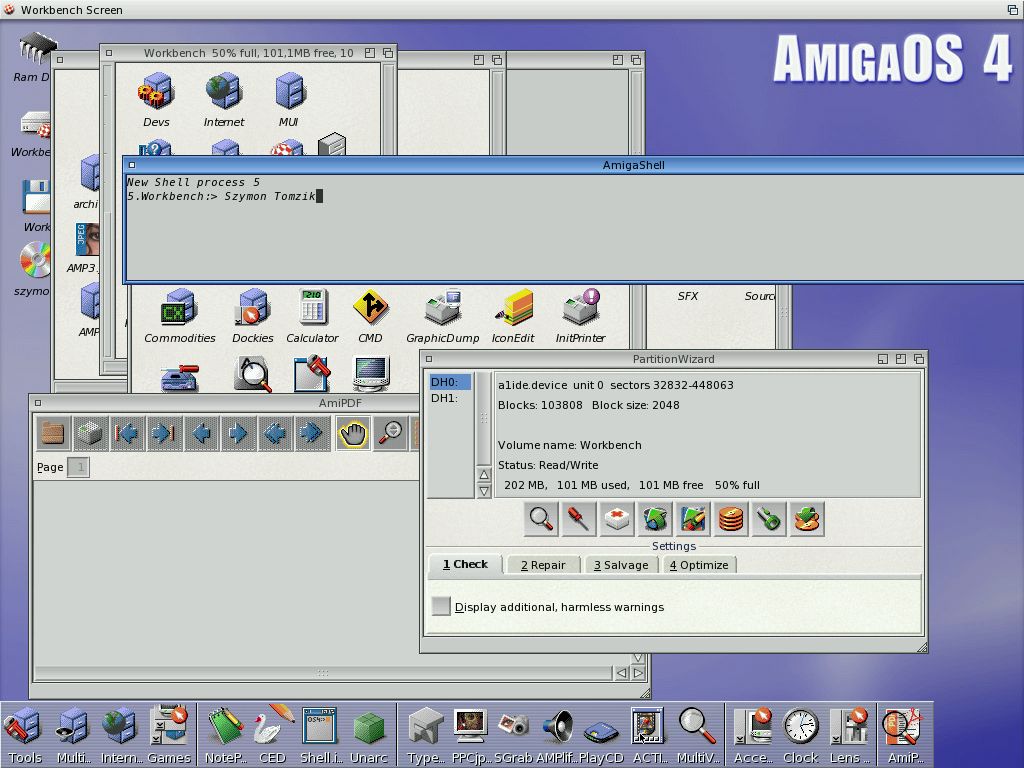Click the red screwdriver repair icon in PartitionWizard
The width and height of the screenshot is (1024, 768).
(x=579, y=519)
